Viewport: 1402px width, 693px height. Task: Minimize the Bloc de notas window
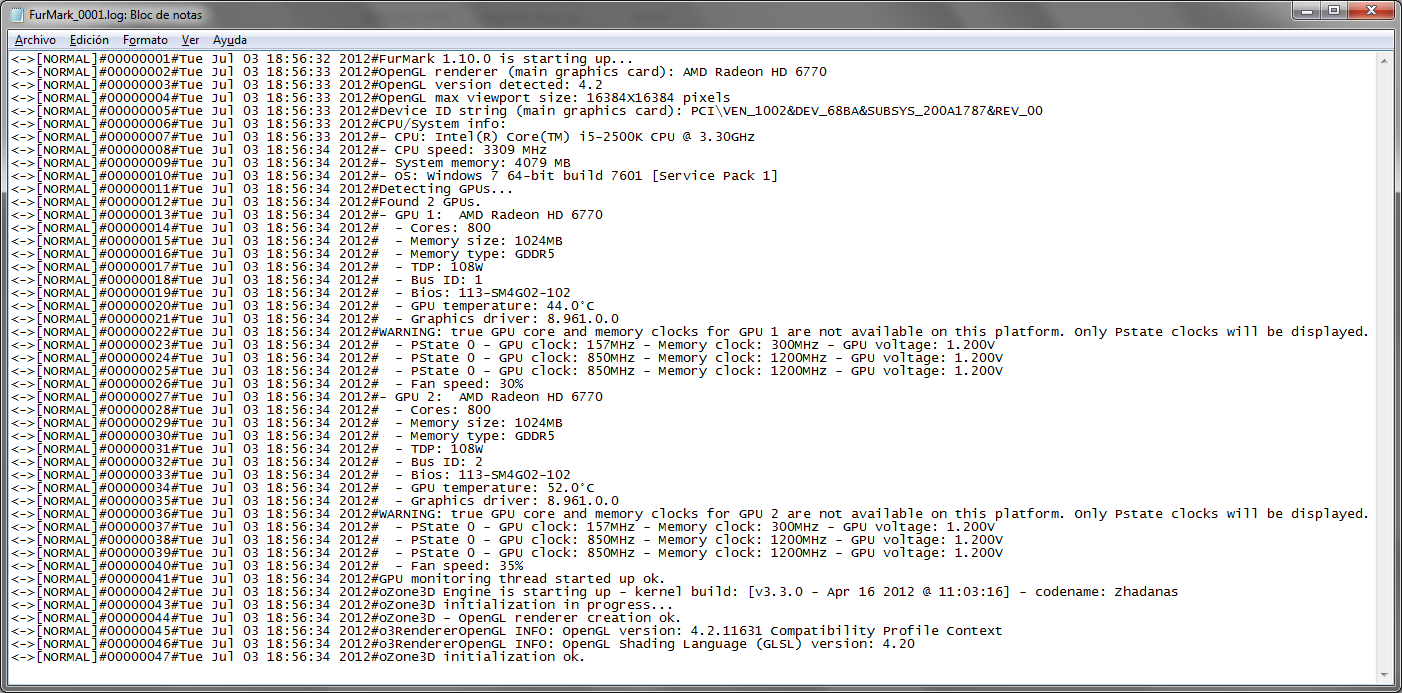coord(1304,11)
